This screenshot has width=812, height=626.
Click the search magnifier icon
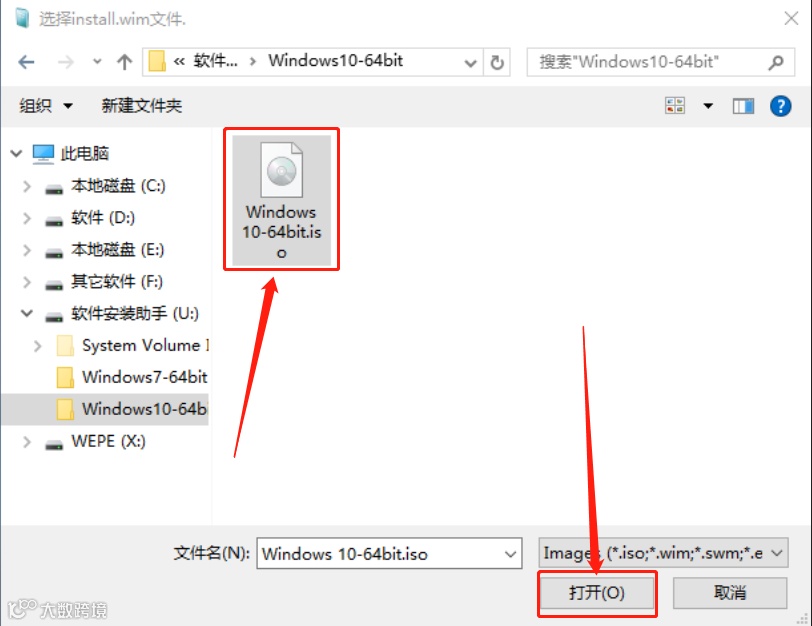coord(776,63)
